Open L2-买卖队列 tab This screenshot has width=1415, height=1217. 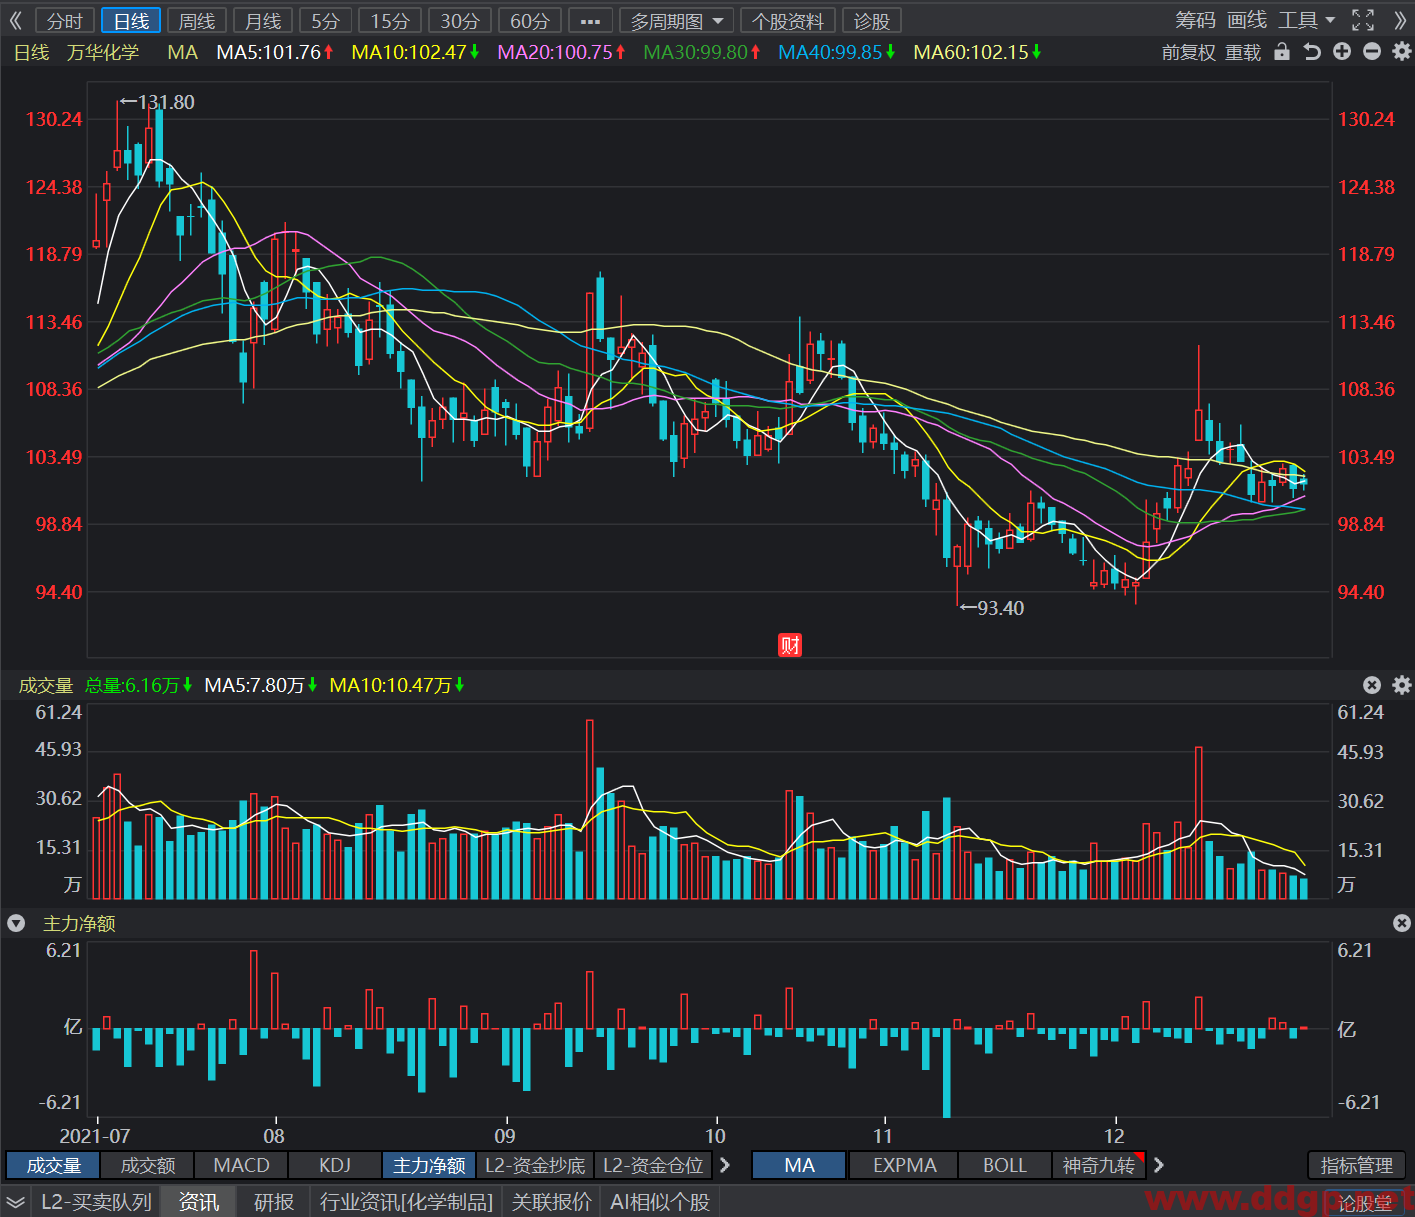pos(96,1202)
